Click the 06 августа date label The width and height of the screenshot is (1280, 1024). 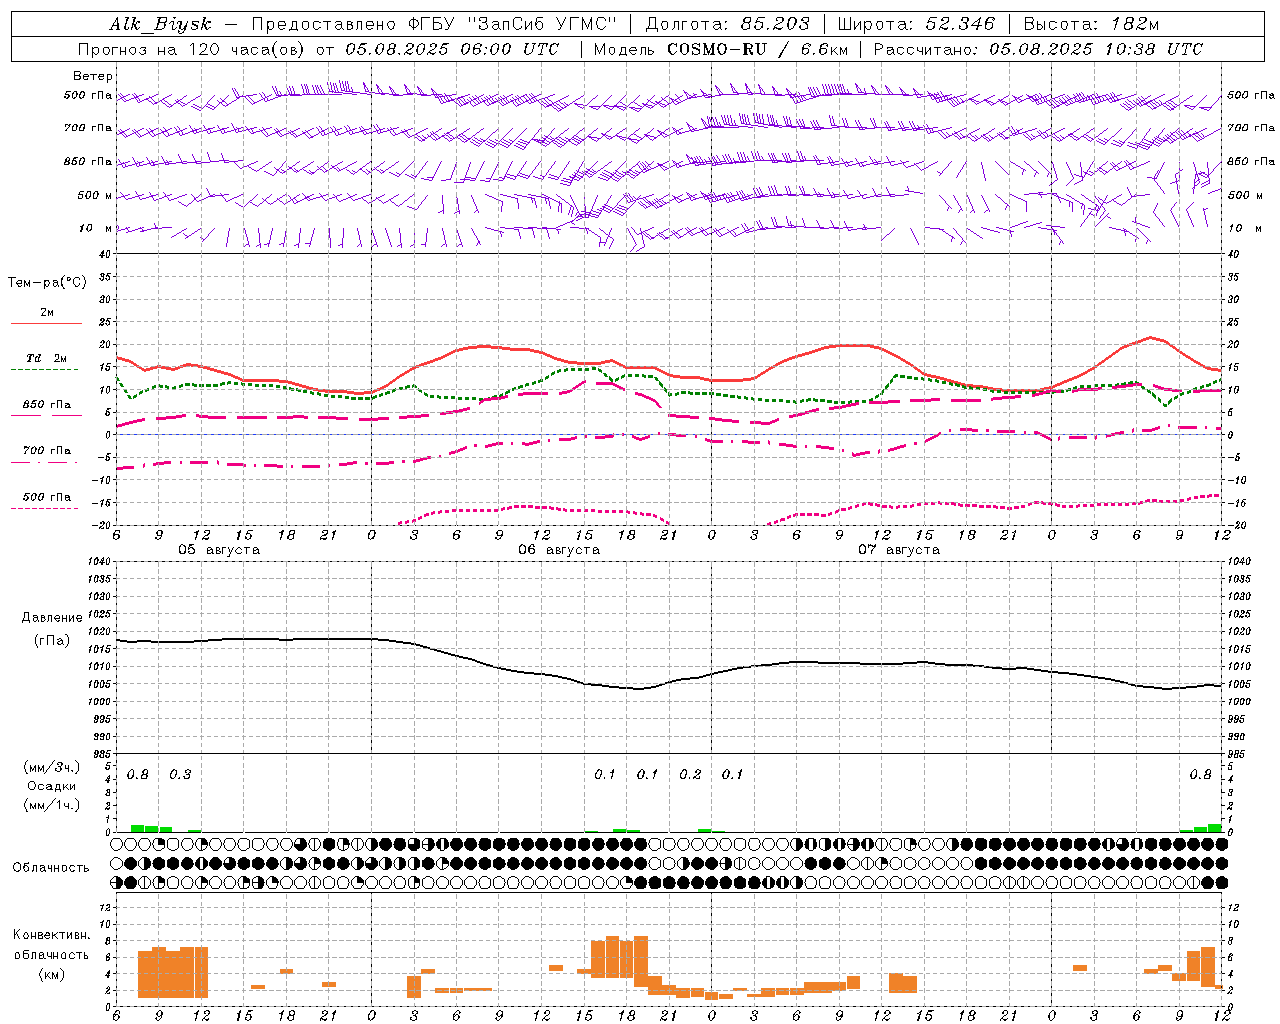click(x=559, y=550)
